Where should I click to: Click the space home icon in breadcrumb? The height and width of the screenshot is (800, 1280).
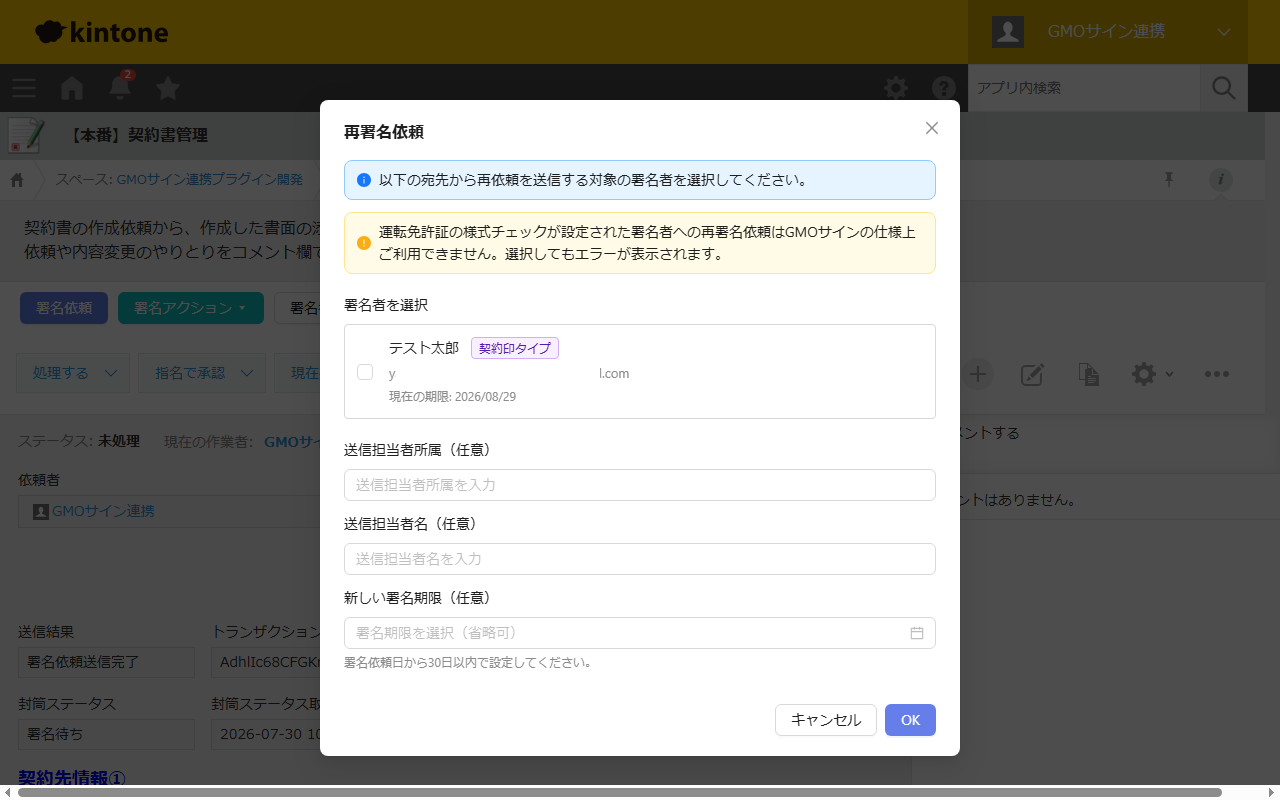pos(17,180)
